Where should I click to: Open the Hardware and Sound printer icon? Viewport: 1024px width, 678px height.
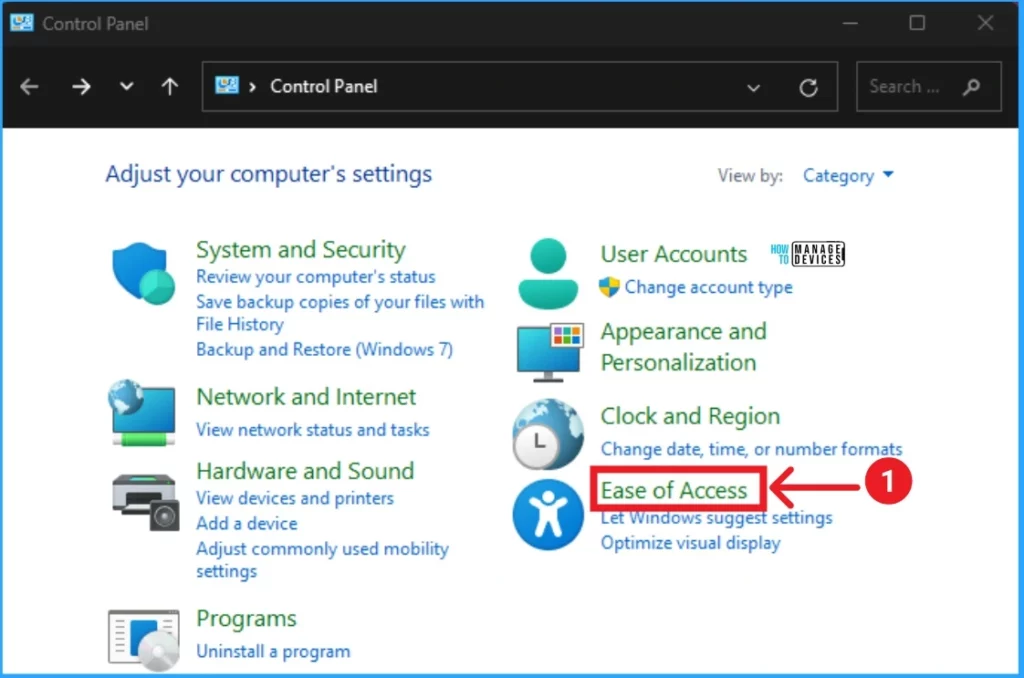pos(145,501)
